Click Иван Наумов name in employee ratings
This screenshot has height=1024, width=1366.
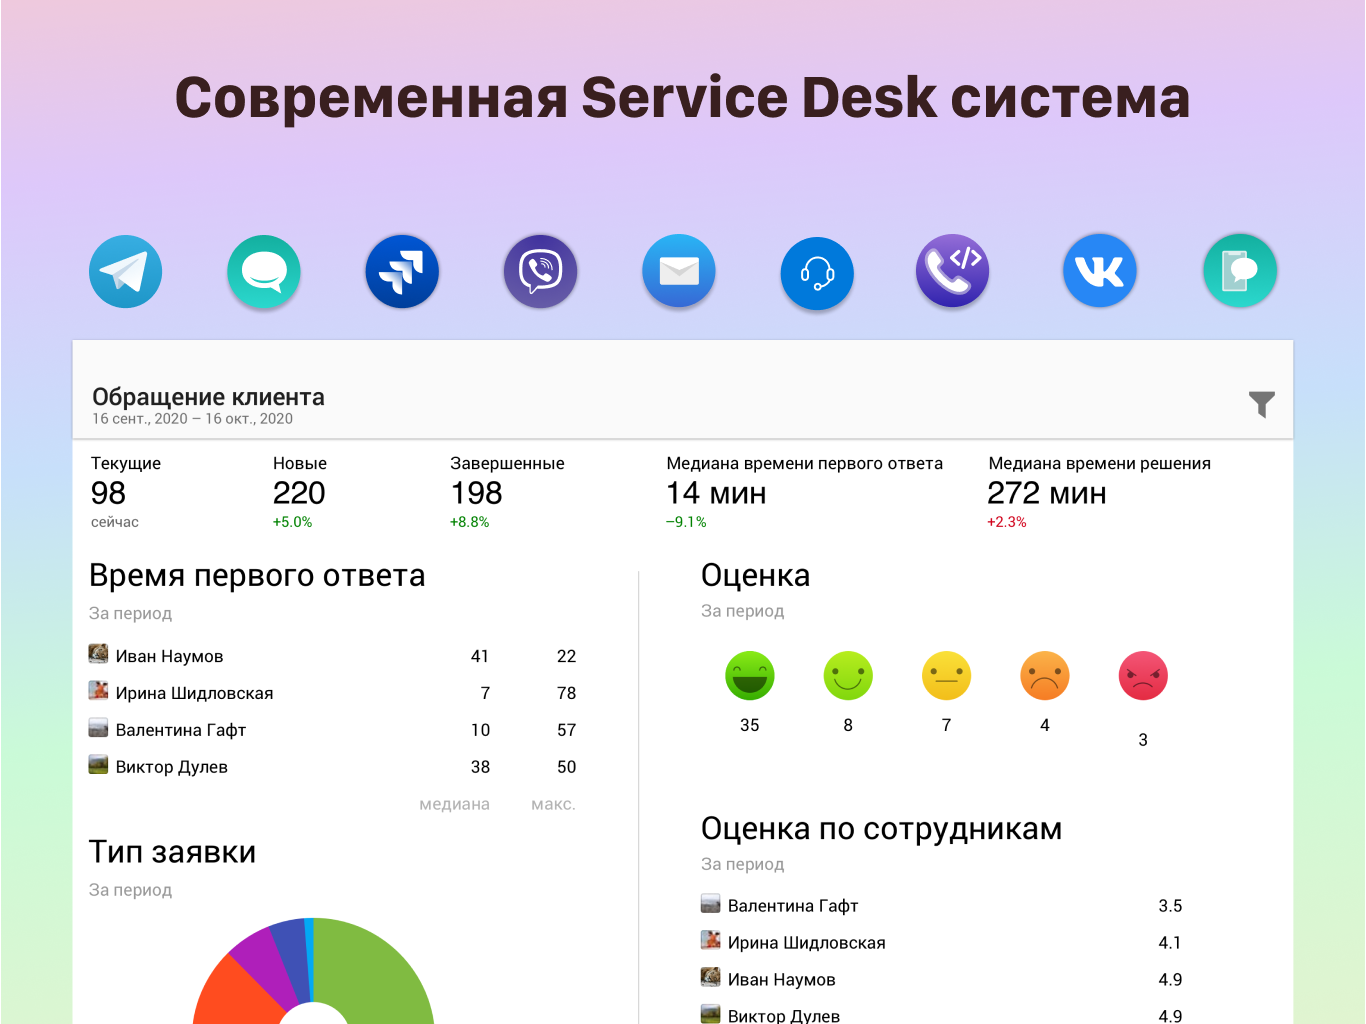tap(781, 981)
